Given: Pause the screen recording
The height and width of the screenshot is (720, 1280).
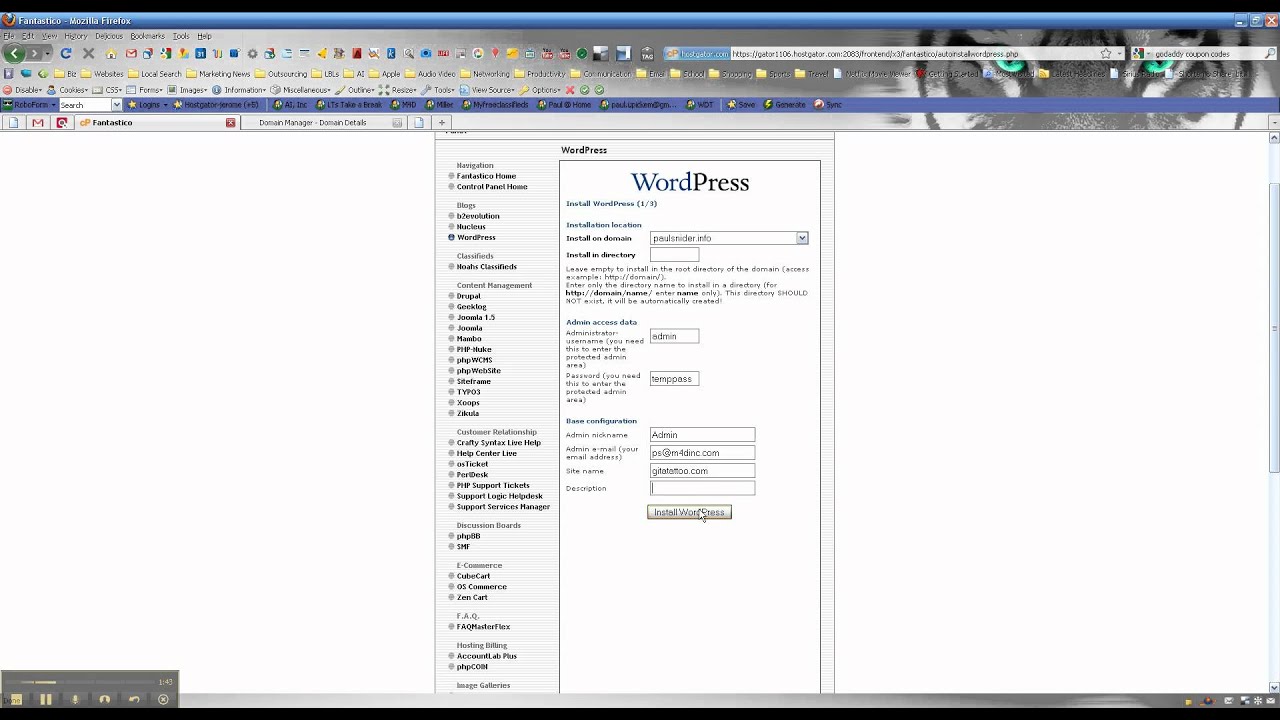Looking at the screenshot, I should coord(46,699).
